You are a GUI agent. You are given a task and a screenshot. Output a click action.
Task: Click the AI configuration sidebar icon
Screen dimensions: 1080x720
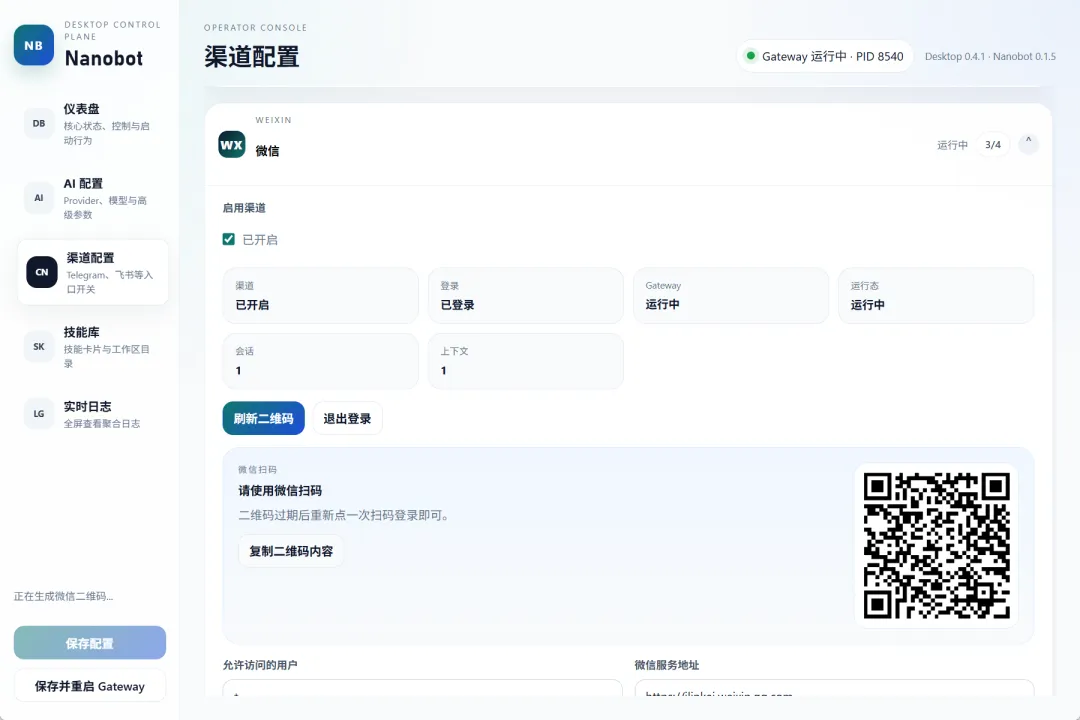click(39, 198)
